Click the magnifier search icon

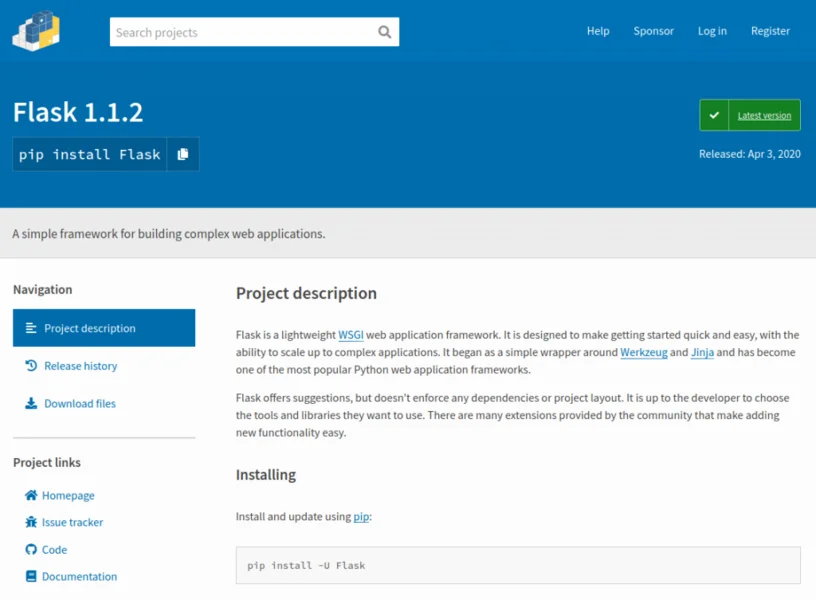coord(384,32)
